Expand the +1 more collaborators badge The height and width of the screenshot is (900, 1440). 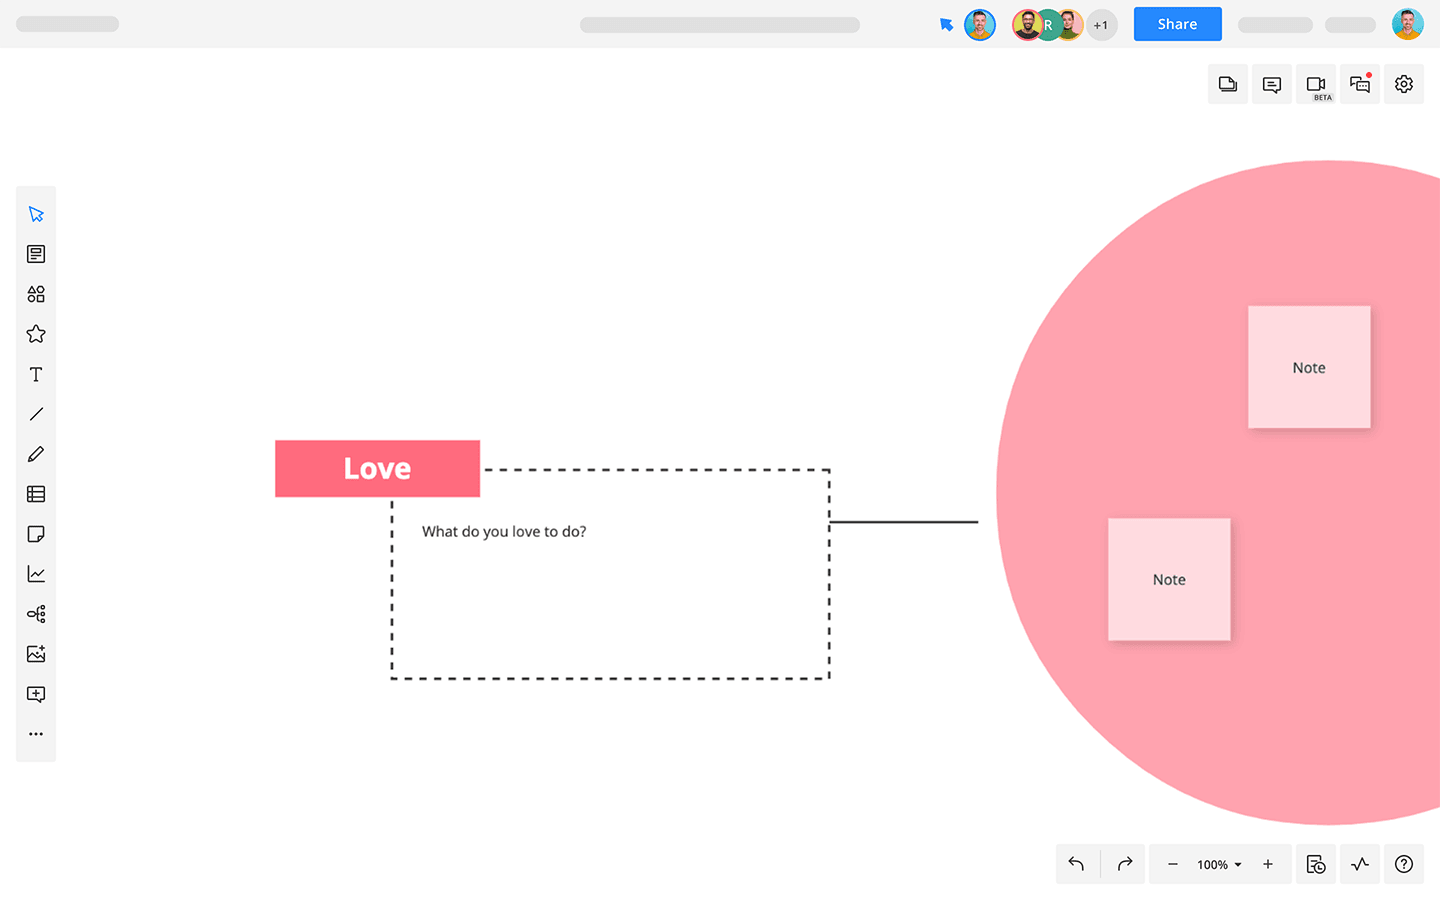coord(1101,25)
